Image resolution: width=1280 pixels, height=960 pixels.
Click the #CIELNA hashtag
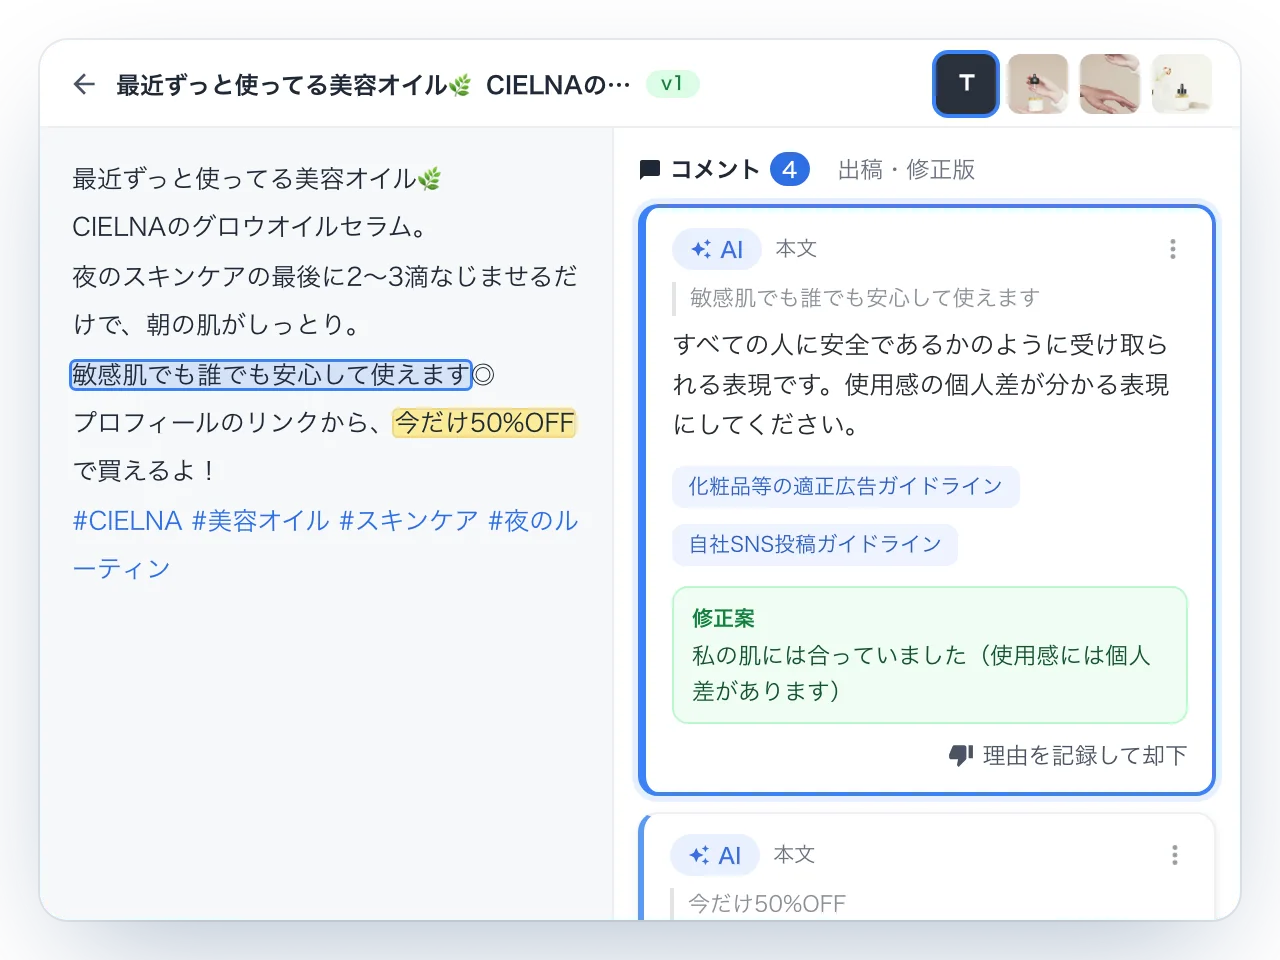[127, 521]
